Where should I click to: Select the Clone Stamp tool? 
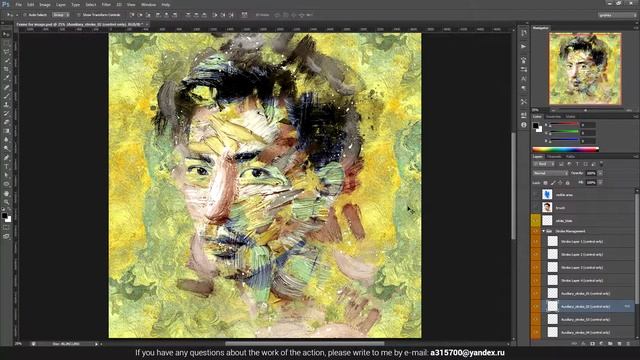pos(6,105)
